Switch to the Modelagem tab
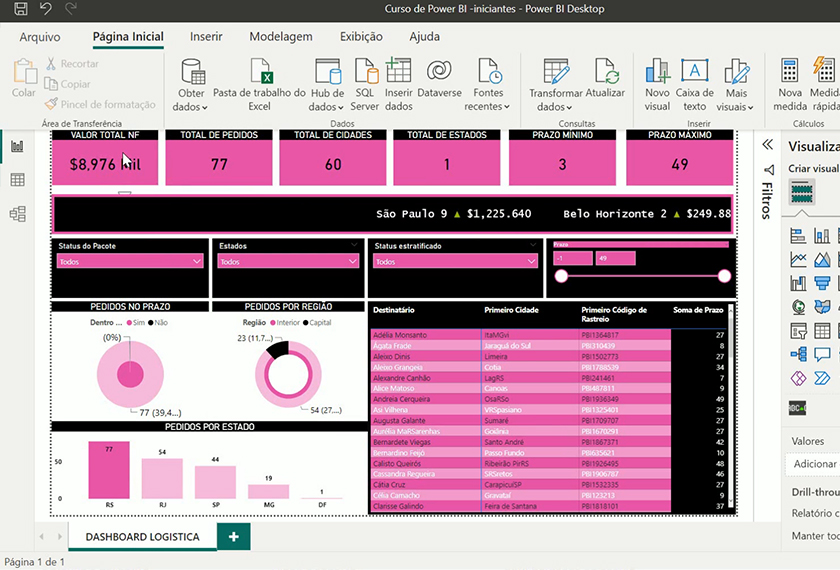 pyautogui.click(x=281, y=37)
